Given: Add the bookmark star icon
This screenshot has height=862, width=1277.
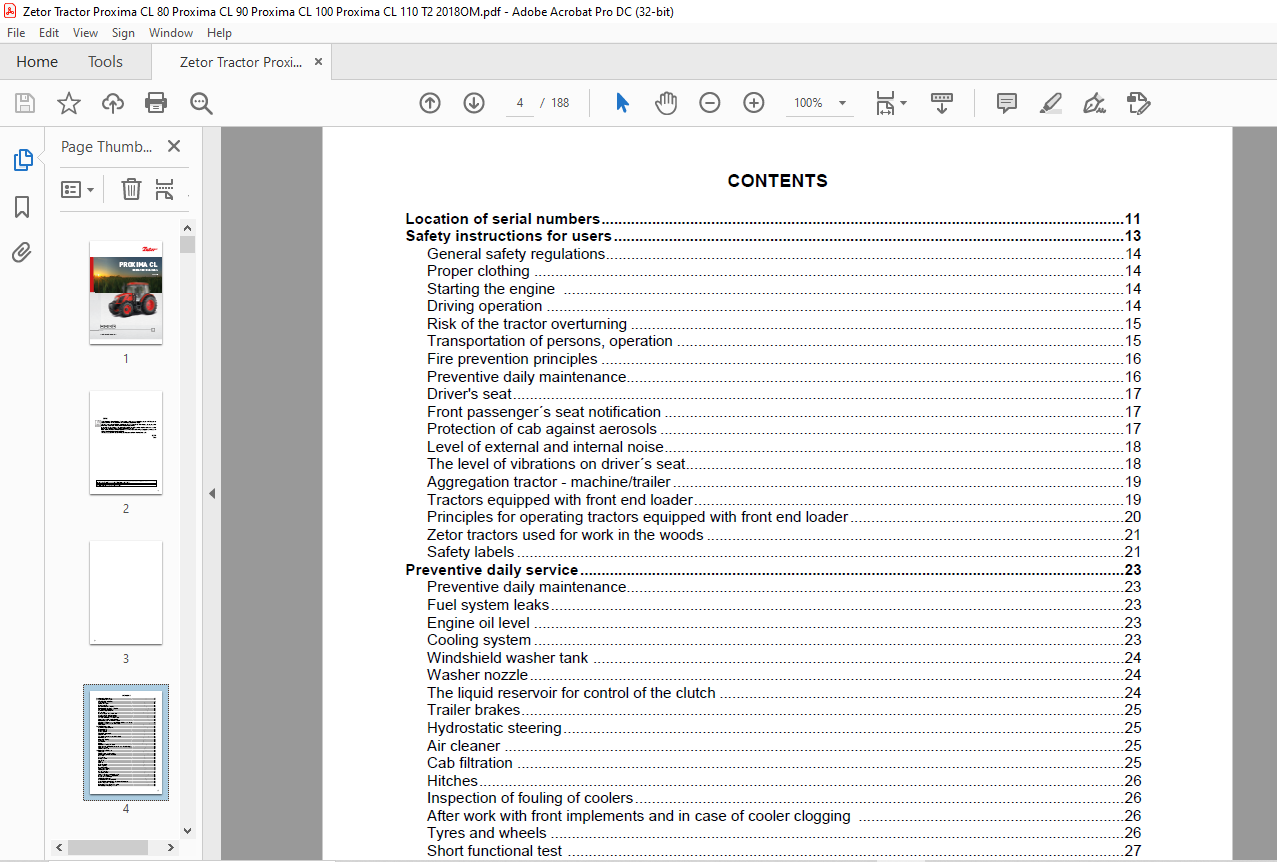Looking at the screenshot, I should tap(68, 103).
